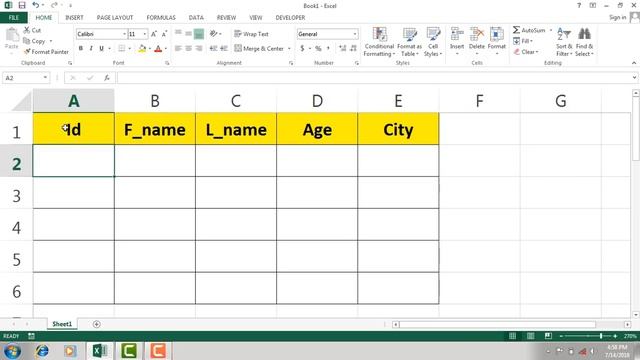Click the Increase Decimal icon
The height and width of the screenshot is (360, 640).
coord(342,48)
